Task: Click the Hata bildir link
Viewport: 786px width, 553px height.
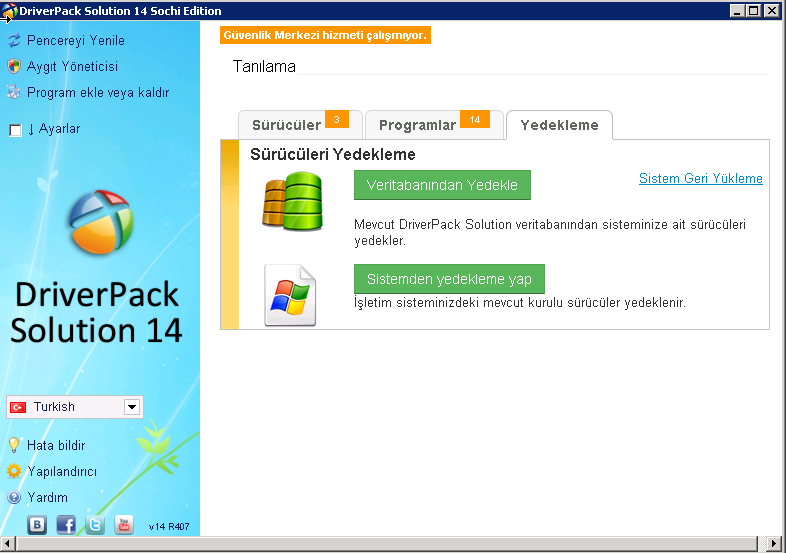Action: coord(56,445)
